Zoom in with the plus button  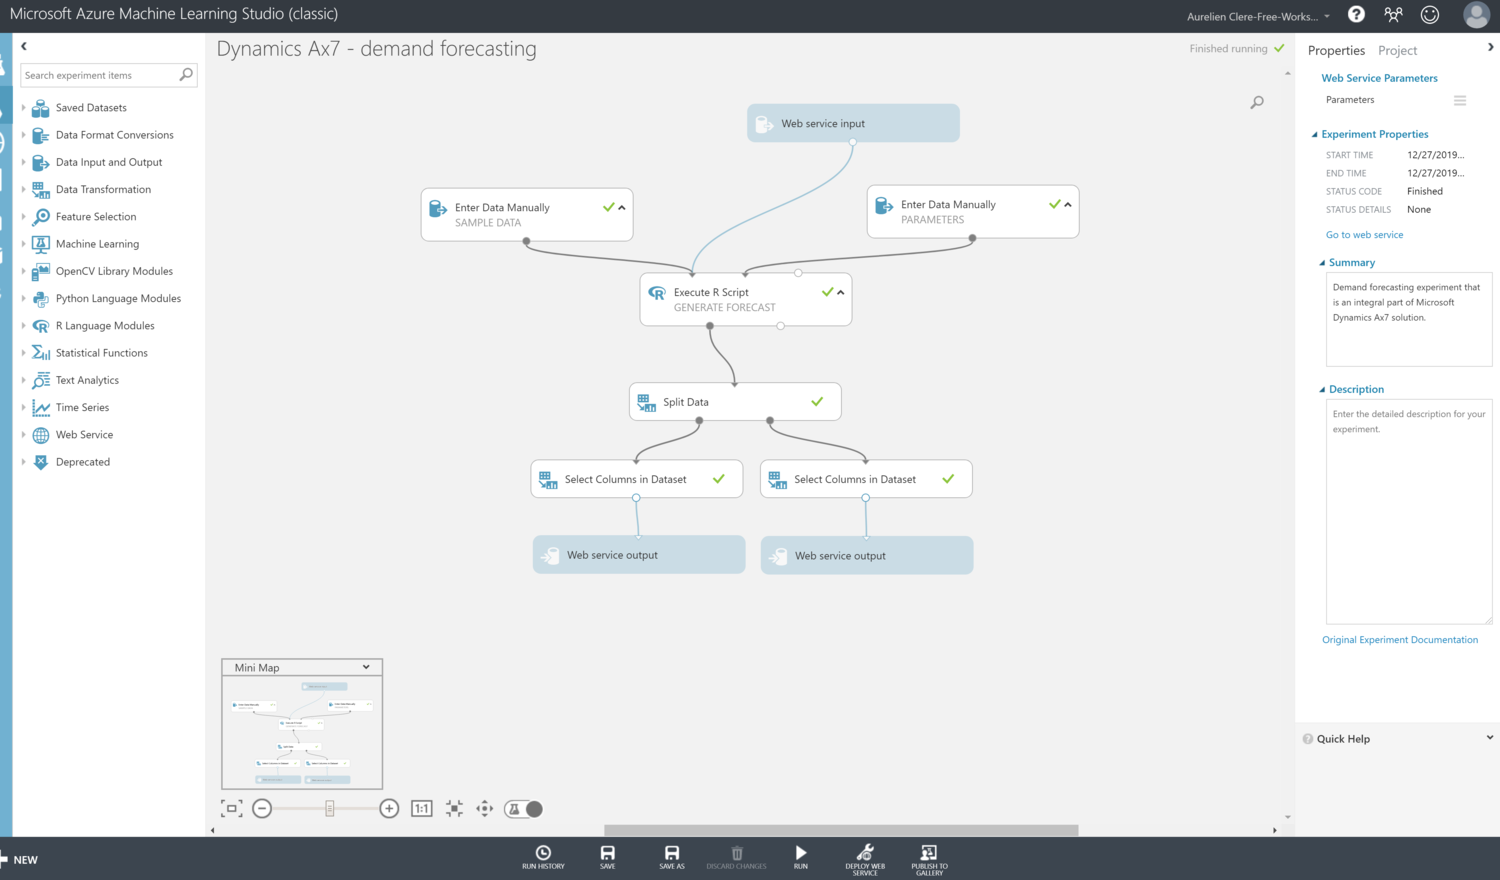(x=390, y=808)
